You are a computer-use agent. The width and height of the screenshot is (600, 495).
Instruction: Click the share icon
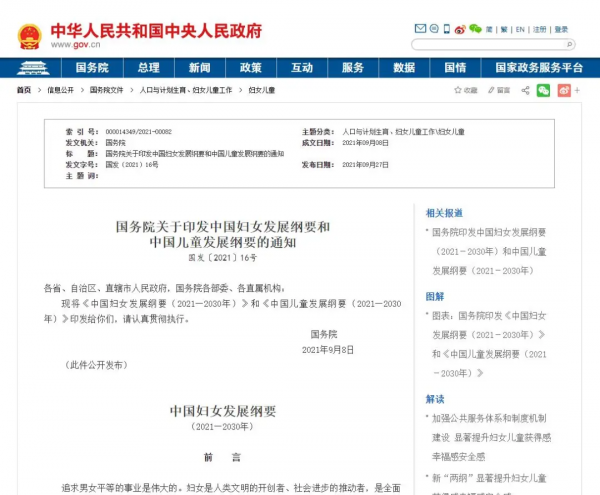[525, 90]
